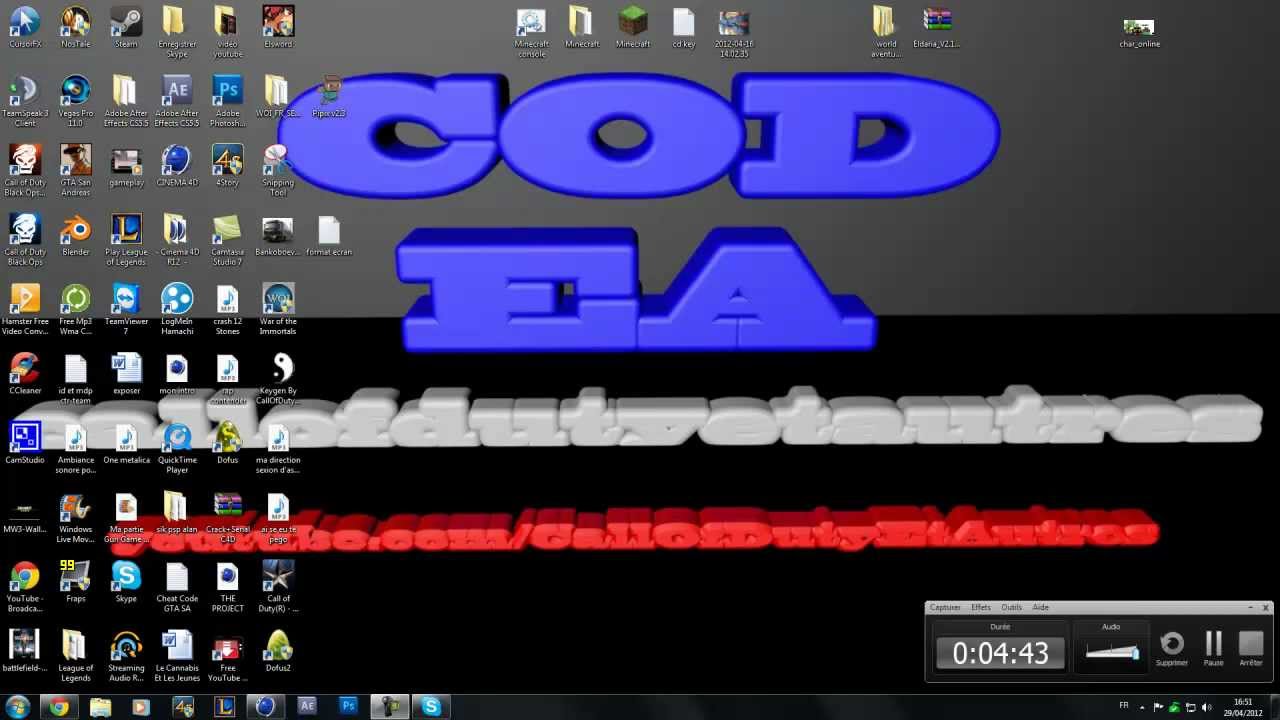1280x720 pixels.
Task: Switch to After Effects on the taskbar
Action: [x=307, y=707]
